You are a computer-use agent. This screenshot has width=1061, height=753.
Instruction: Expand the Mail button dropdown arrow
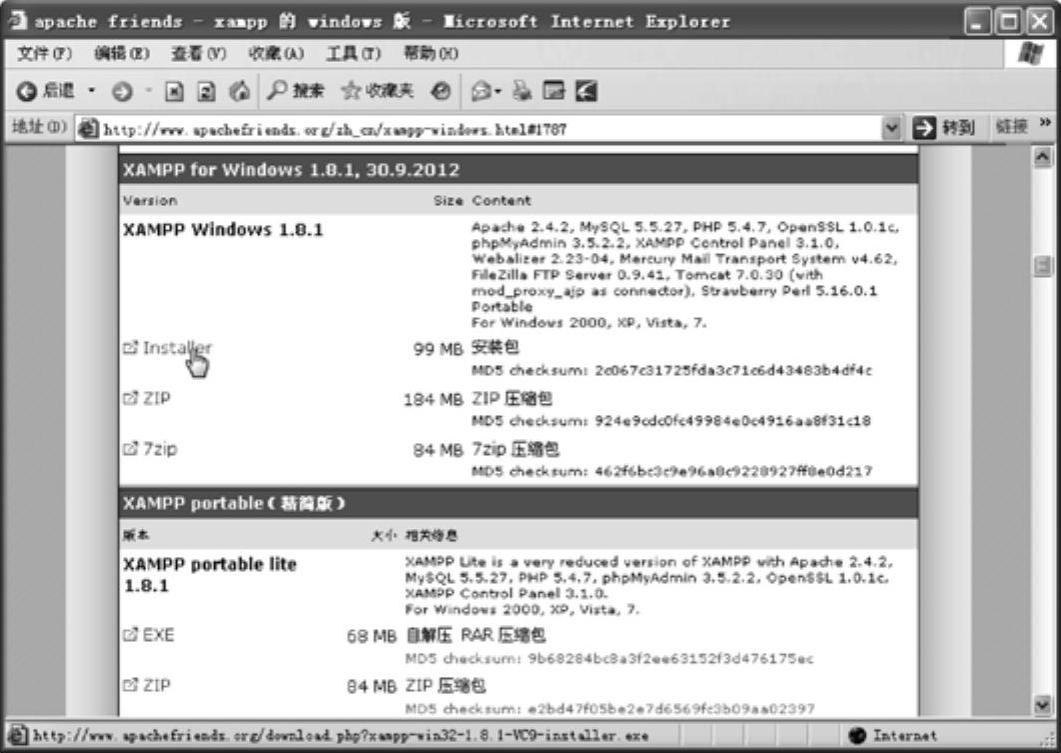(499, 91)
